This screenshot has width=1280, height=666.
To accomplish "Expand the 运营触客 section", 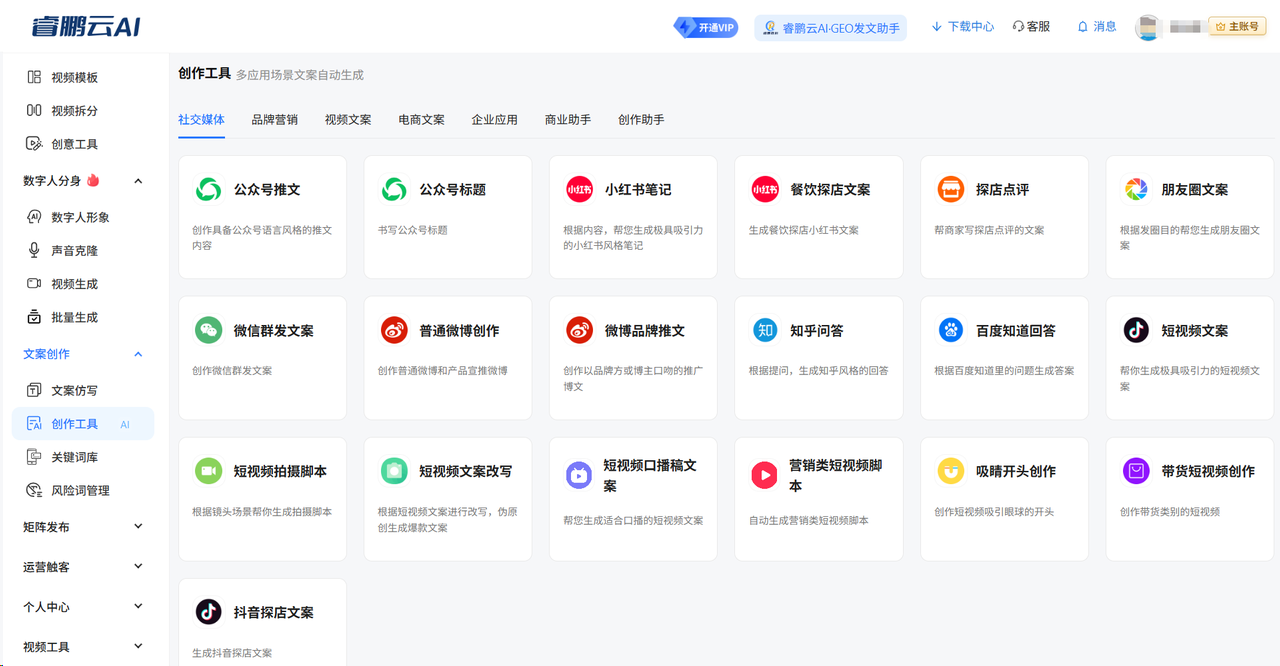I will [x=138, y=567].
